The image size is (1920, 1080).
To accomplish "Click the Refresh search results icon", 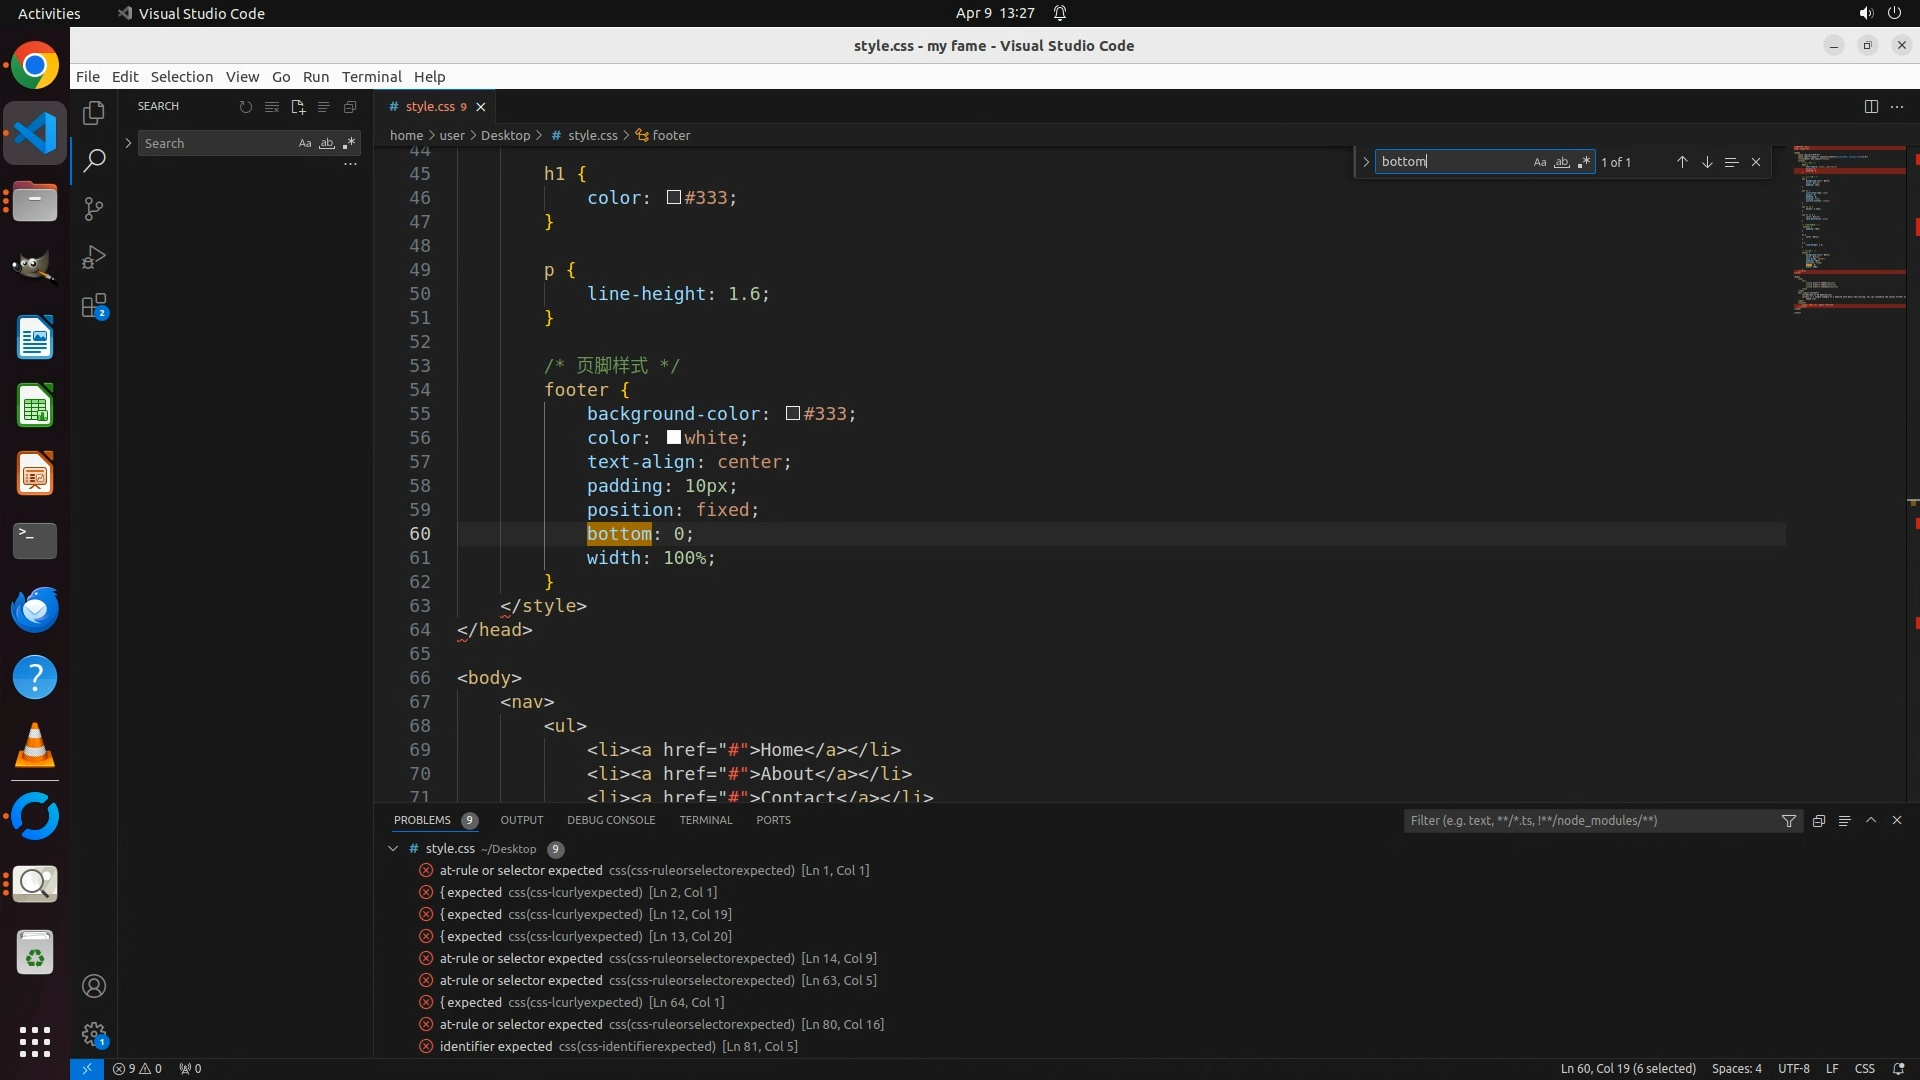I will pyautogui.click(x=246, y=107).
